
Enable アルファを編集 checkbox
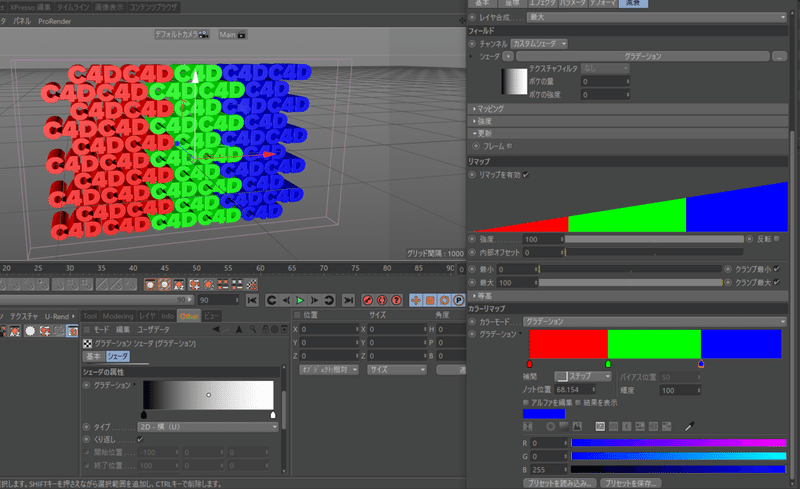(x=526, y=403)
